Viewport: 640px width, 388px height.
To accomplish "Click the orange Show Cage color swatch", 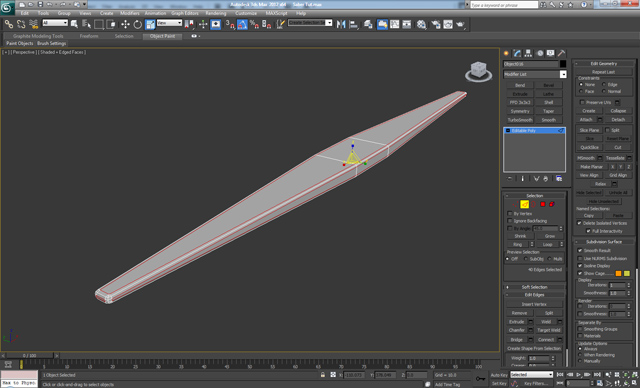I will (618, 273).
